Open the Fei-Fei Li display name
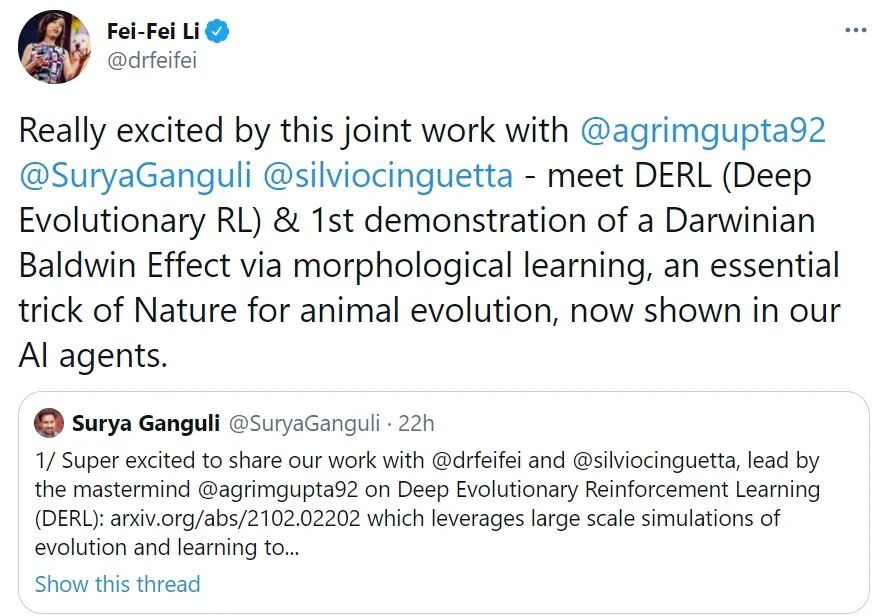 [x=153, y=32]
